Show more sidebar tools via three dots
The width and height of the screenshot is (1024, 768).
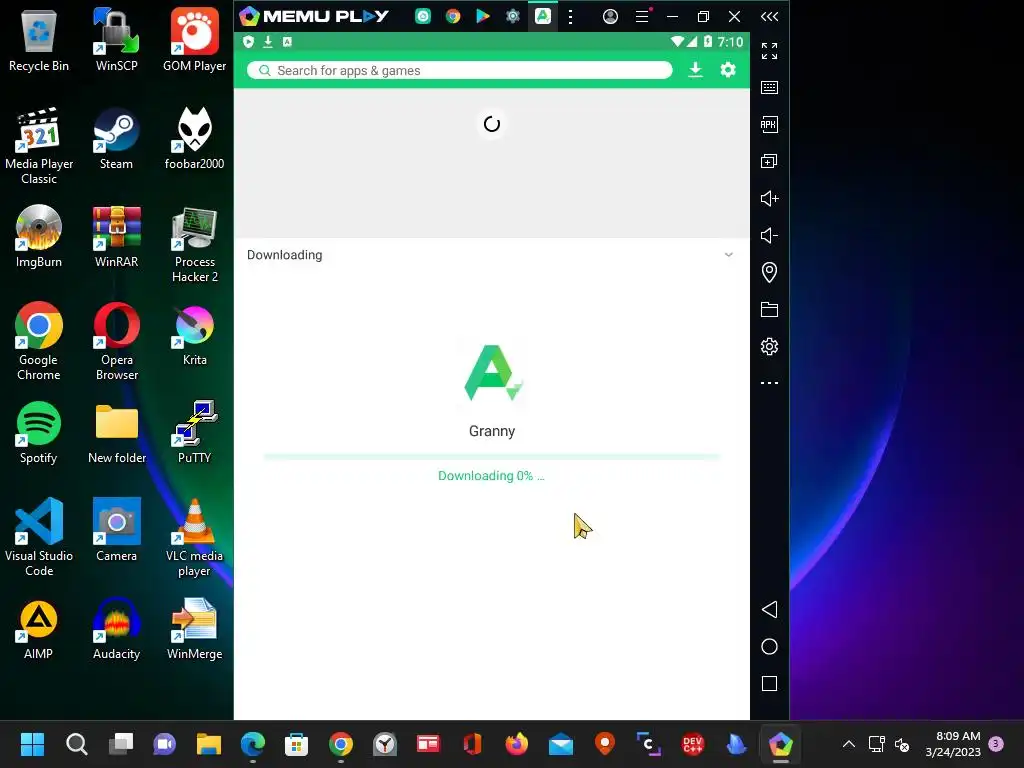coord(769,383)
